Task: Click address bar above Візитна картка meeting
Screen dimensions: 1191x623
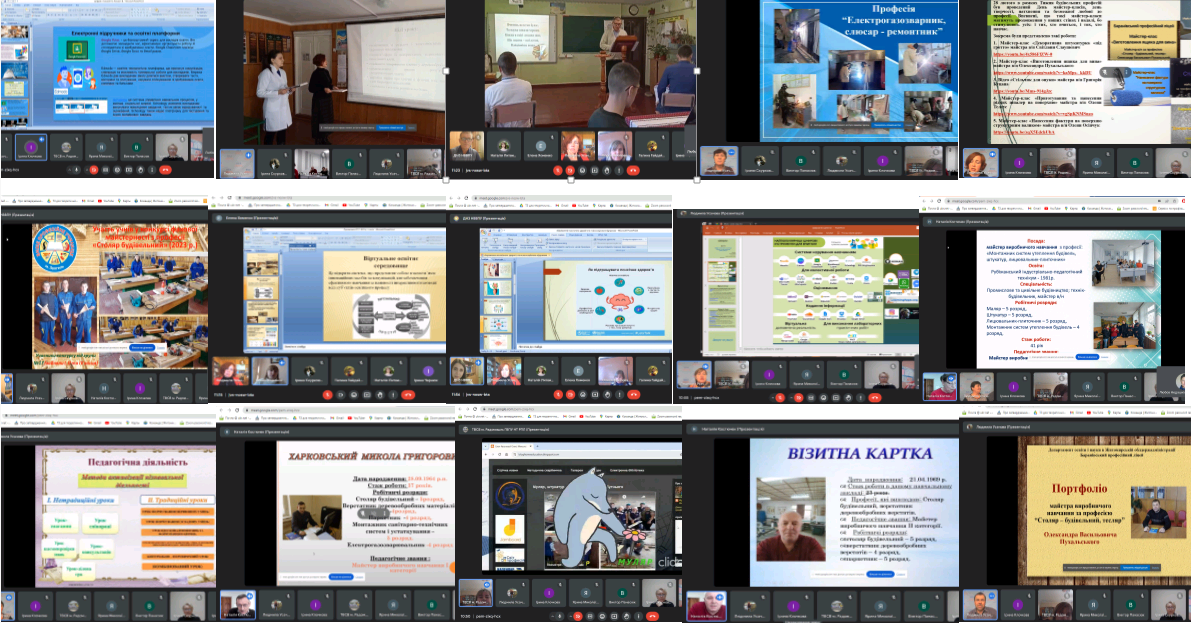Action: pyautogui.click(x=790, y=409)
